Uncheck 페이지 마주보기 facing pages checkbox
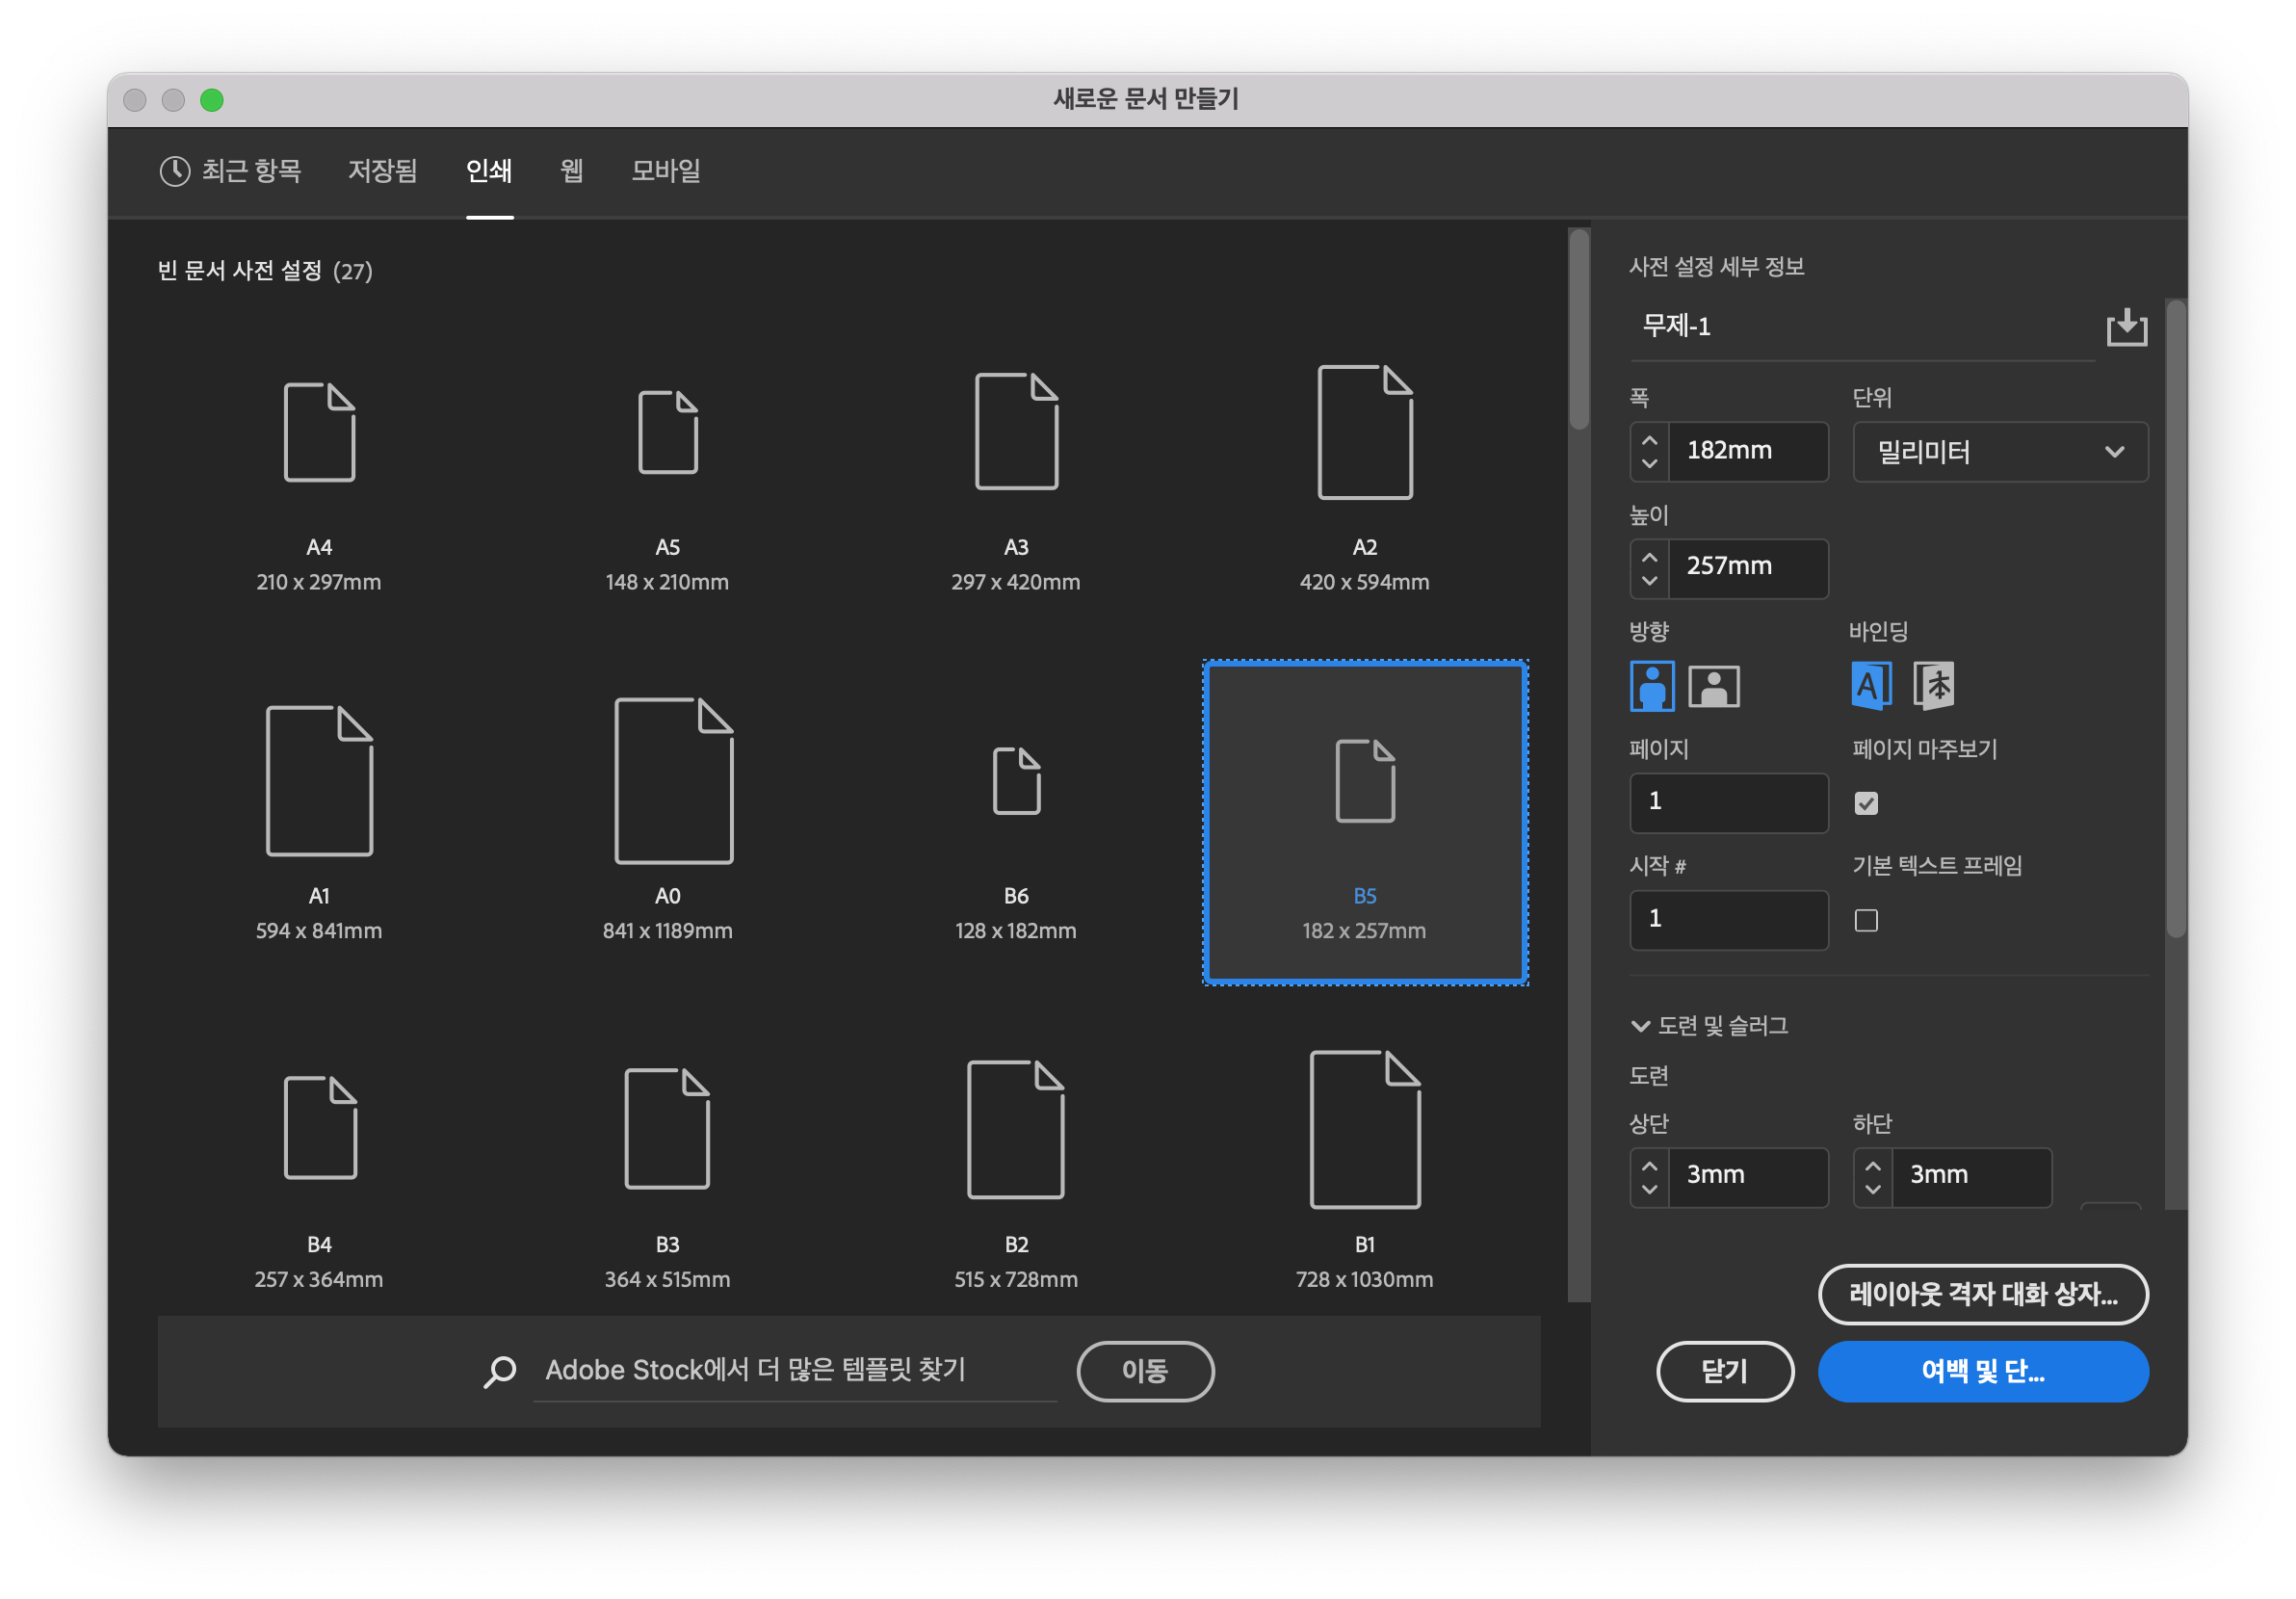This screenshot has width=2296, height=1599. pyautogui.click(x=1866, y=803)
